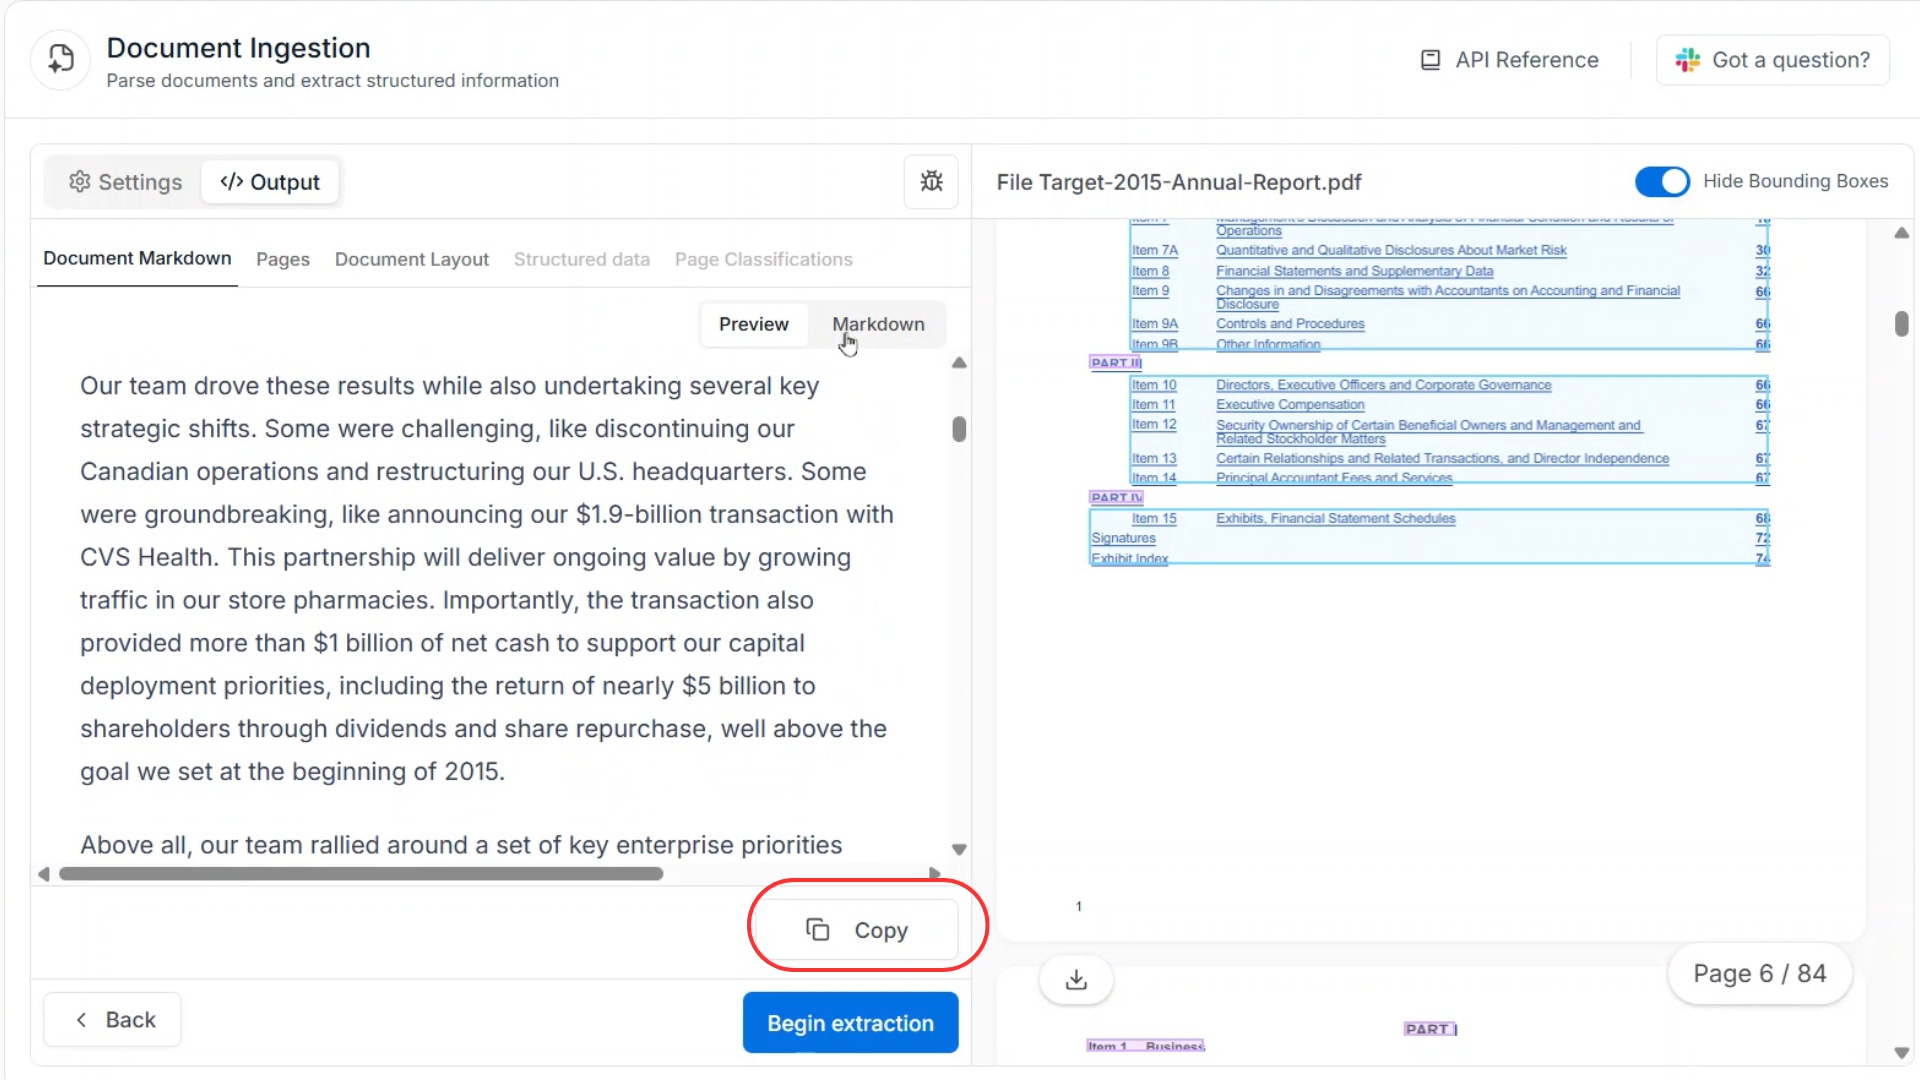Viewport: 1920px width, 1080px height.
Task: Switch to Preview view
Action: tap(754, 324)
